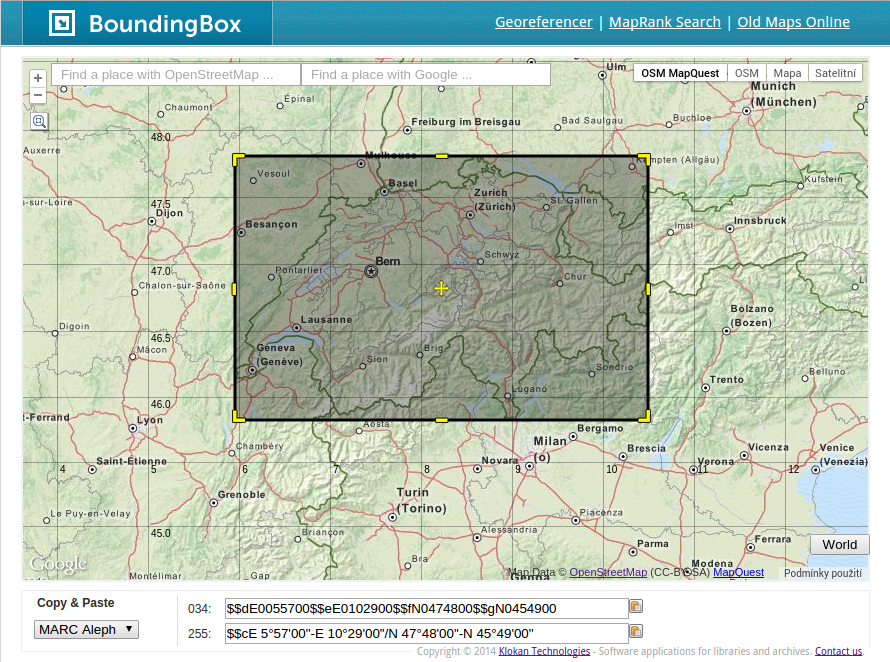
Task: Open Podmínky použití terms link
Action: click(x=822, y=573)
